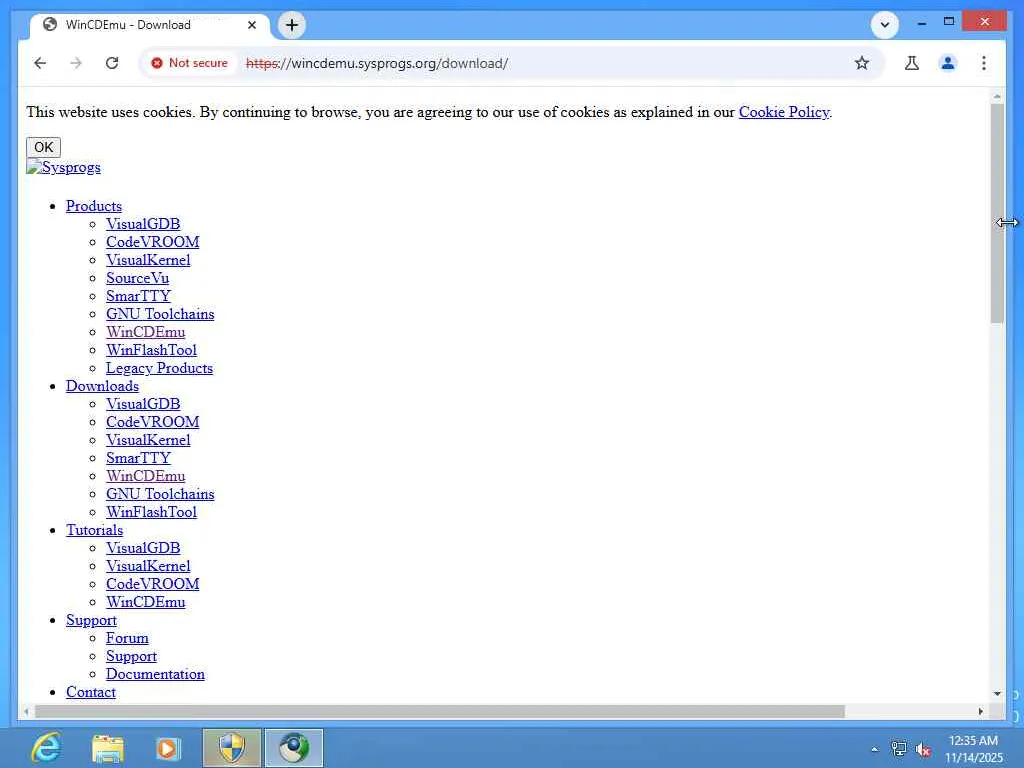Click the browser forward arrow
This screenshot has height=768, width=1024.
coord(76,63)
